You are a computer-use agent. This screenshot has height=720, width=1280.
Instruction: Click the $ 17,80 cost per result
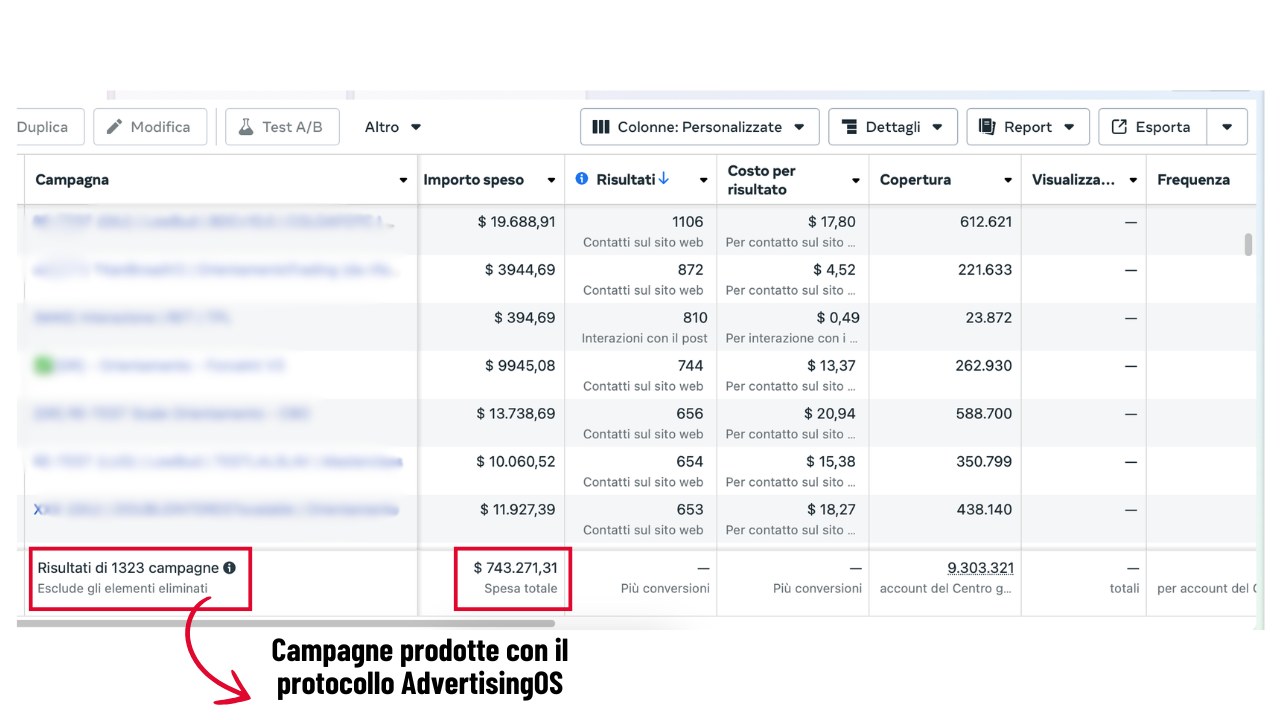point(832,221)
